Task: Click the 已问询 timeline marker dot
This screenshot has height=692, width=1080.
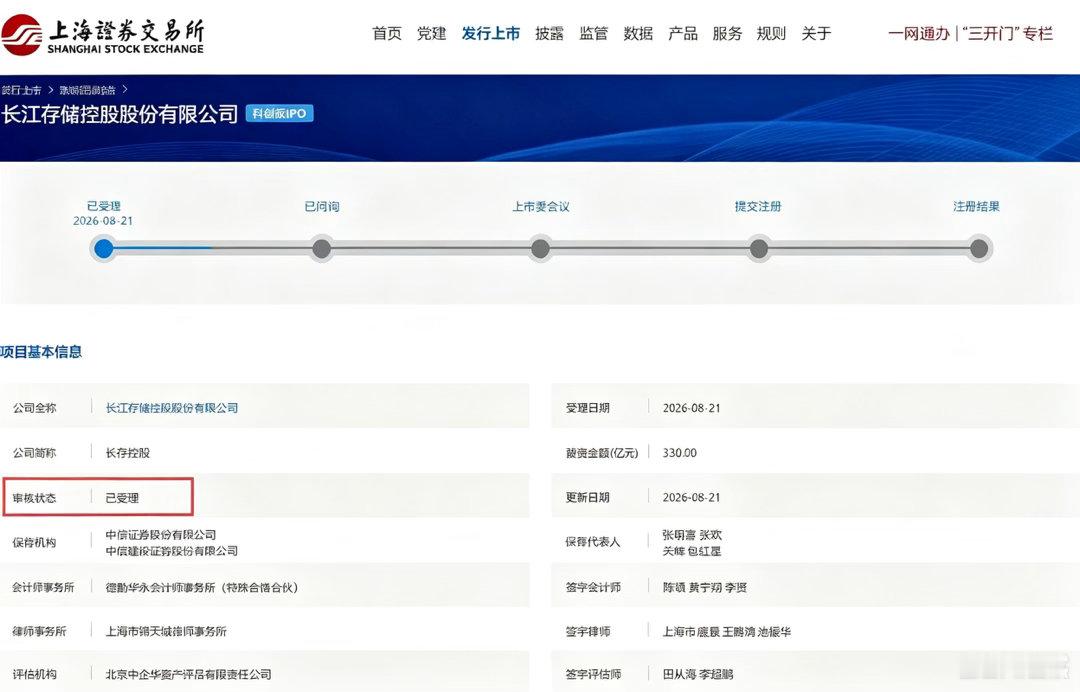Action: (322, 249)
